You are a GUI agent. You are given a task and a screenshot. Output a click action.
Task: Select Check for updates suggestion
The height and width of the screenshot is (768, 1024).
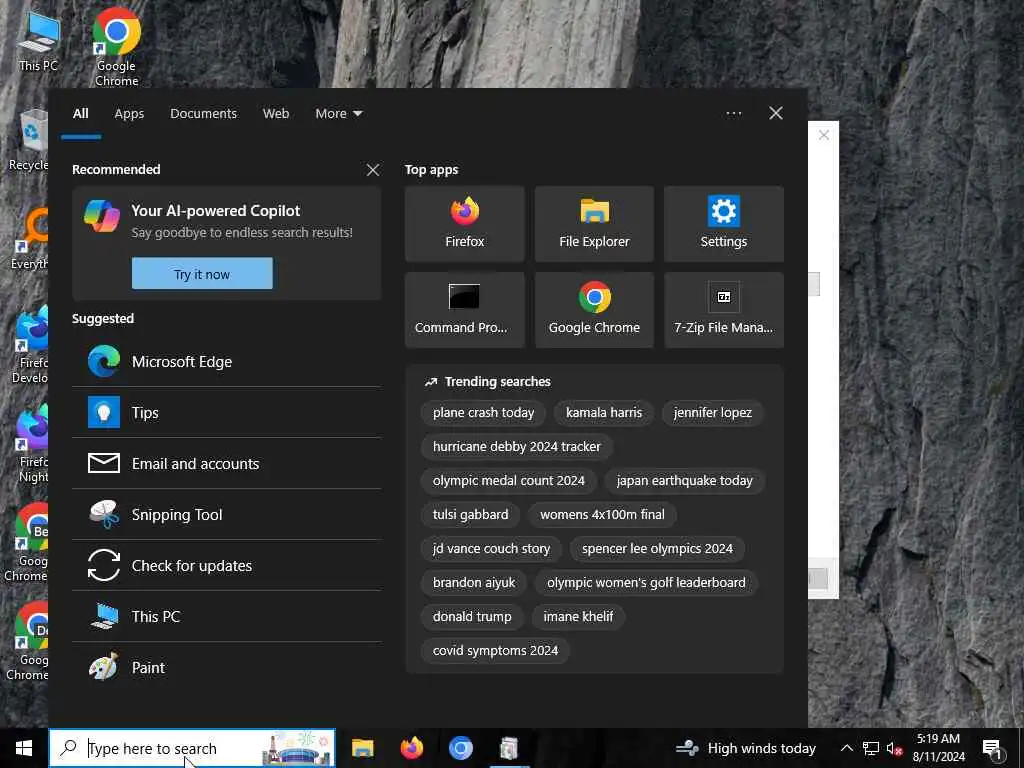(x=227, y=565)
